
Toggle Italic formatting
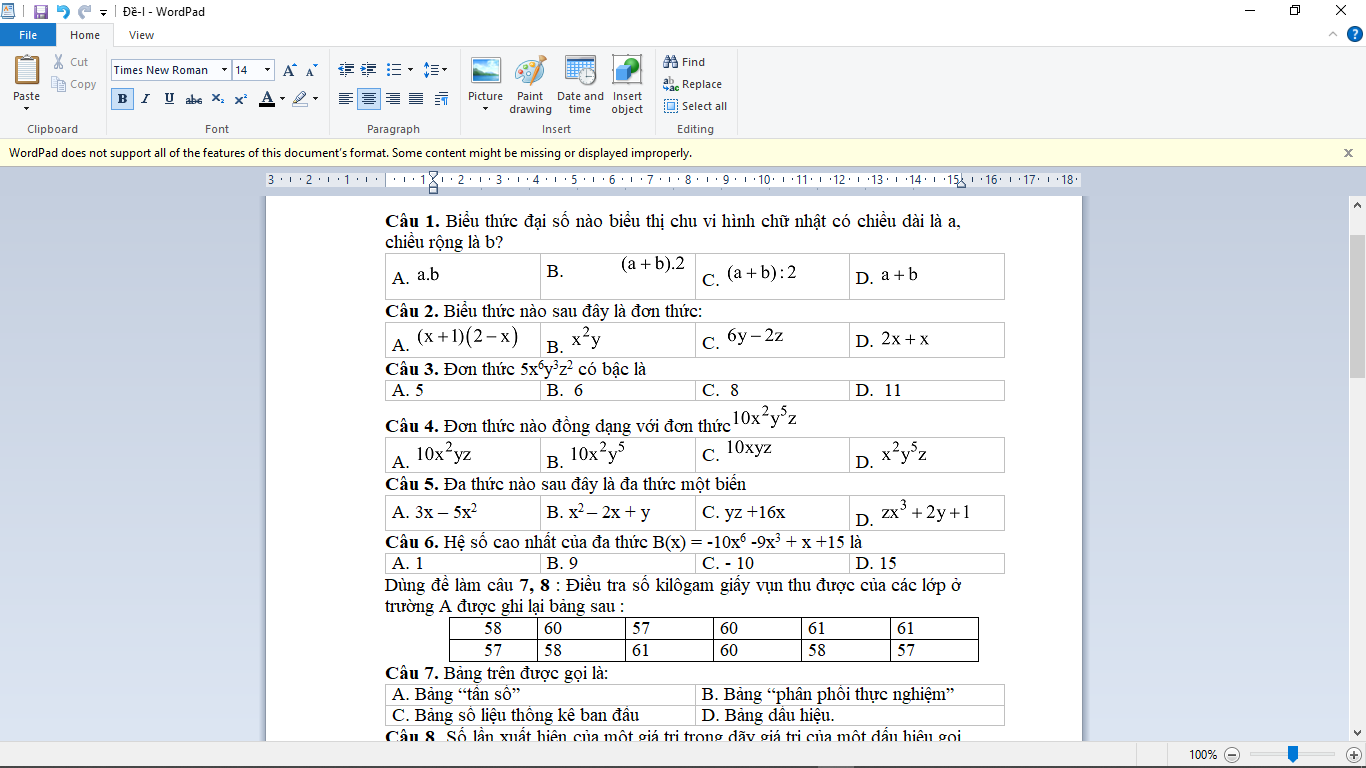pyautogui.click(x=145, y=99)
